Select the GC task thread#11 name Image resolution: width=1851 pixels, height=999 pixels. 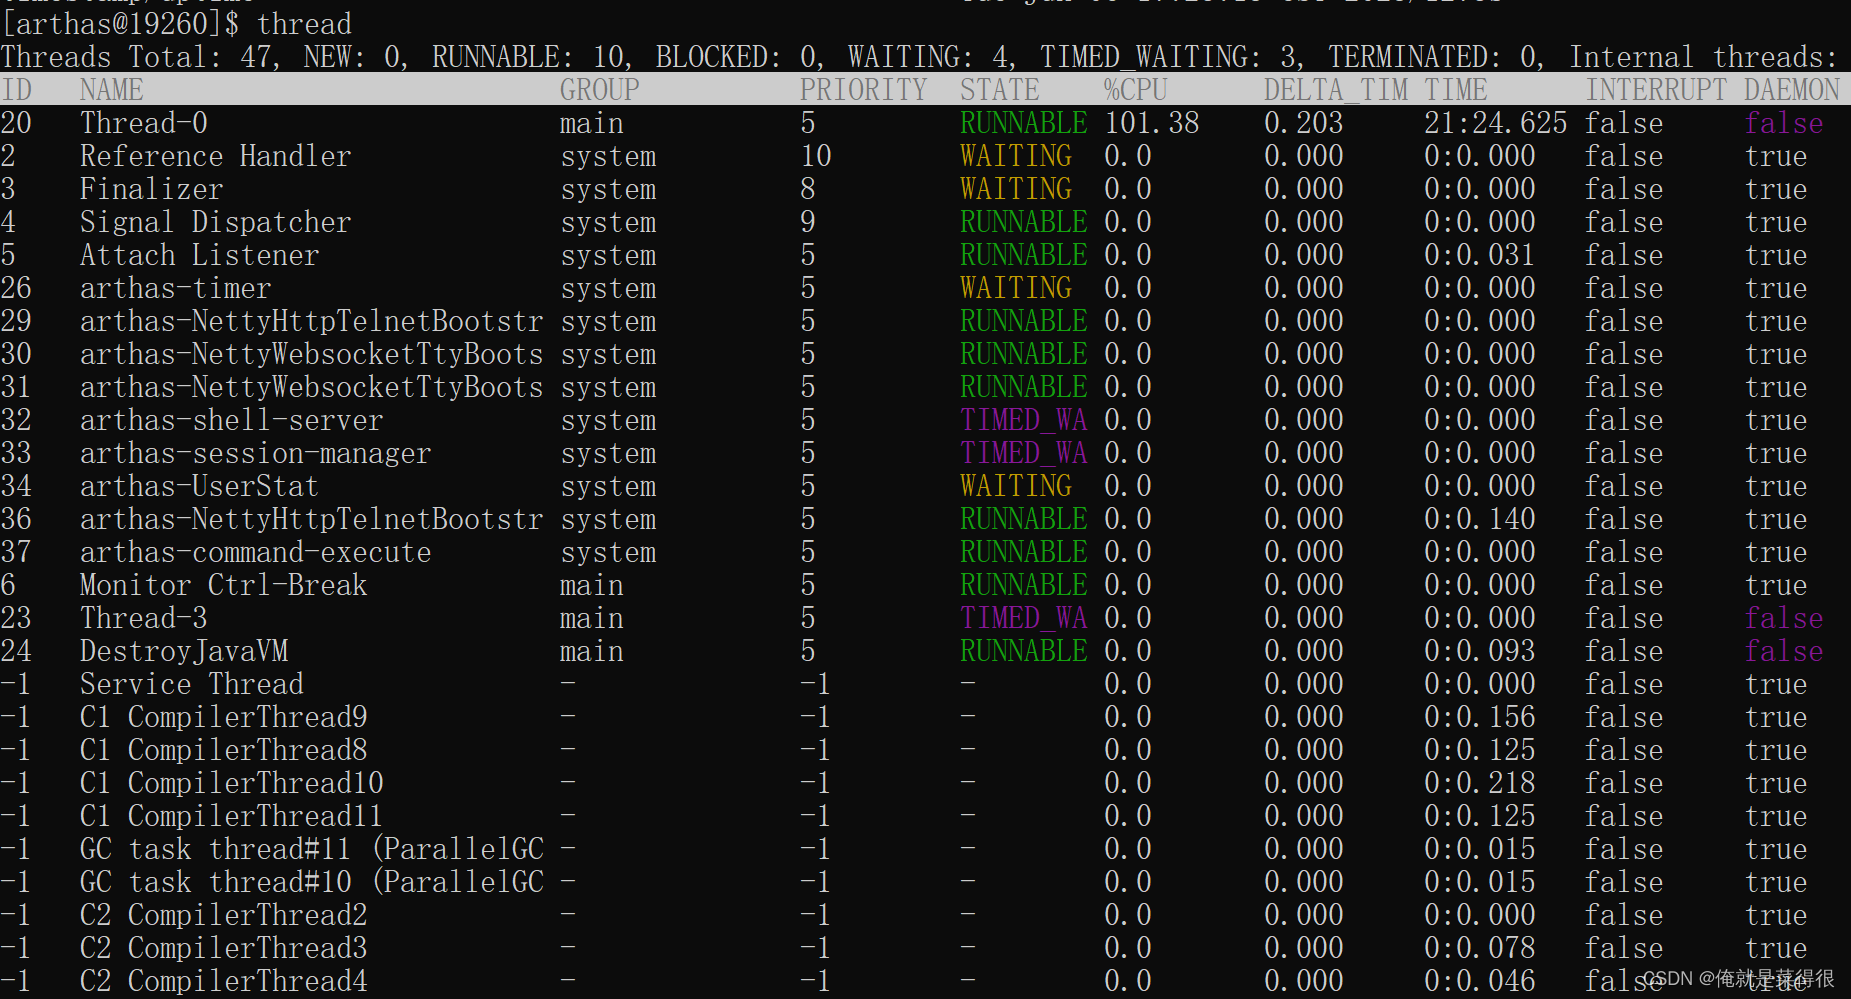click(x=312, y=849)
